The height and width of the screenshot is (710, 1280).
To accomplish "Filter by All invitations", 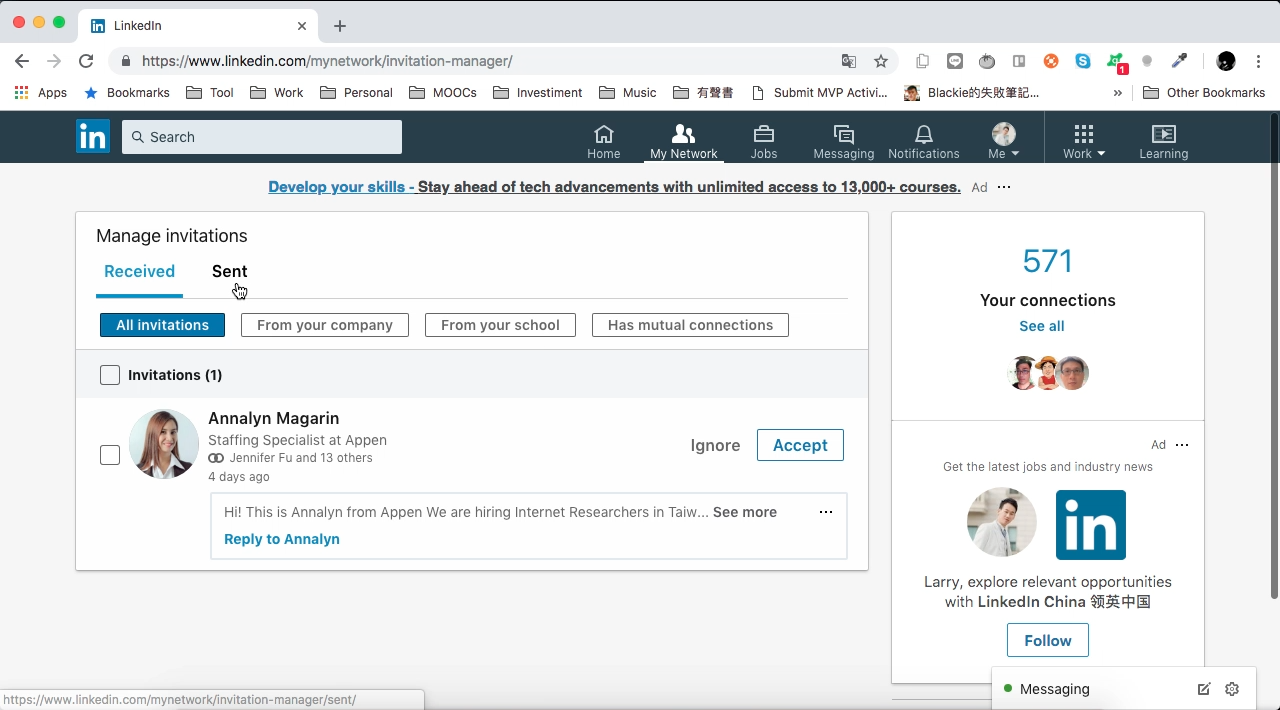I will click(x=162, y=325).
